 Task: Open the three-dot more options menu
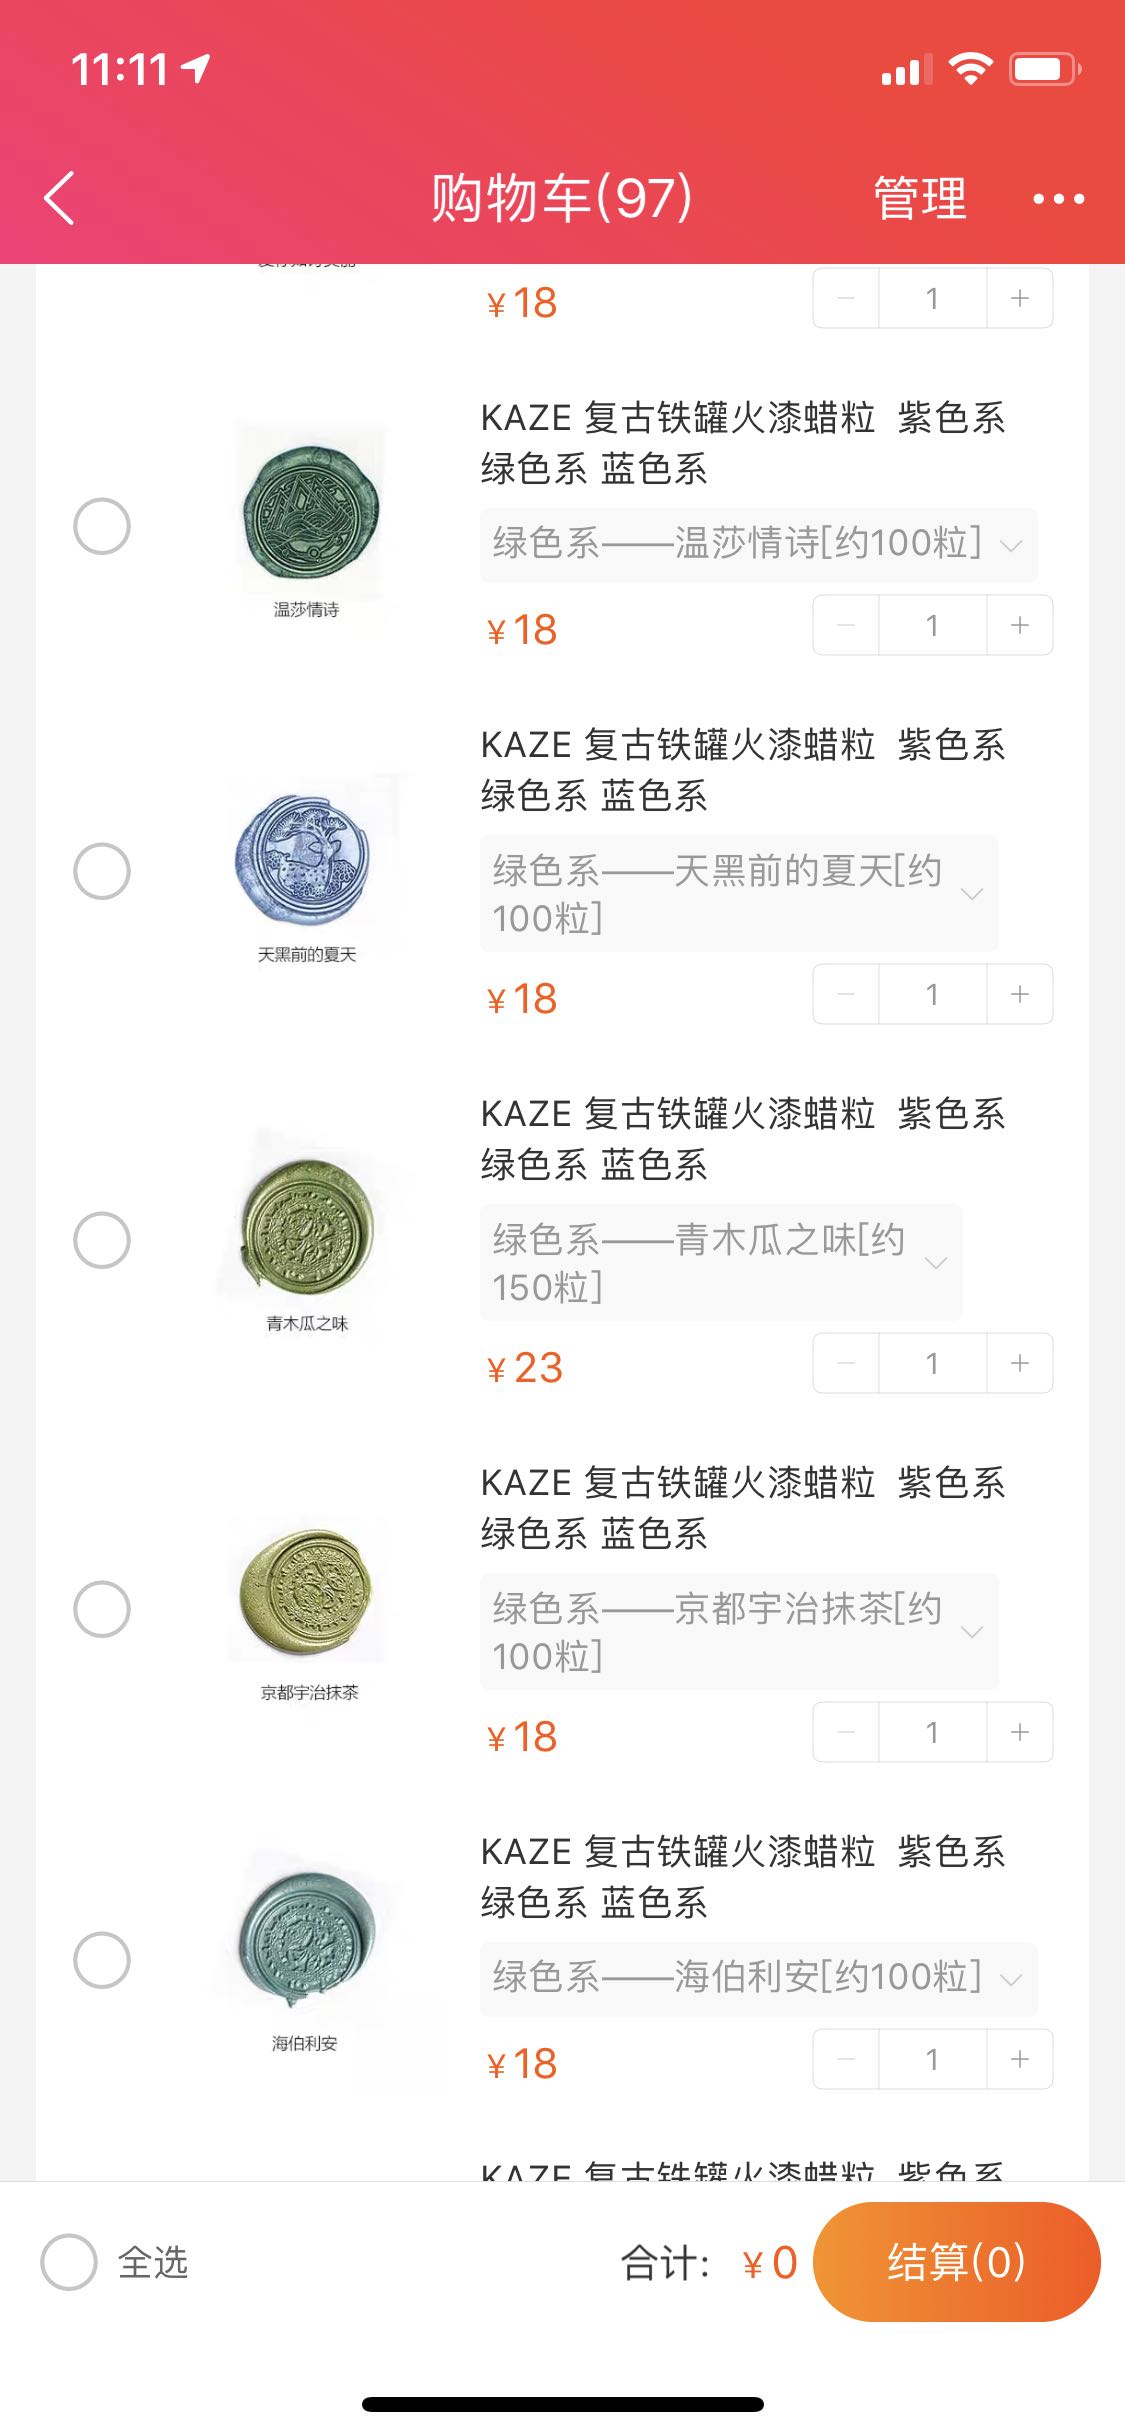click(1058, 199)
